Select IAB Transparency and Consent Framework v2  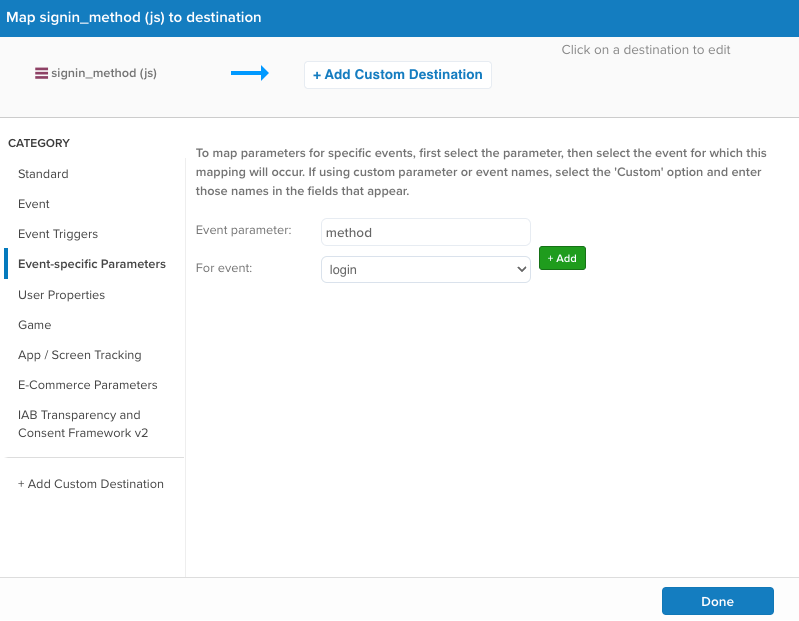click(80, 424)
